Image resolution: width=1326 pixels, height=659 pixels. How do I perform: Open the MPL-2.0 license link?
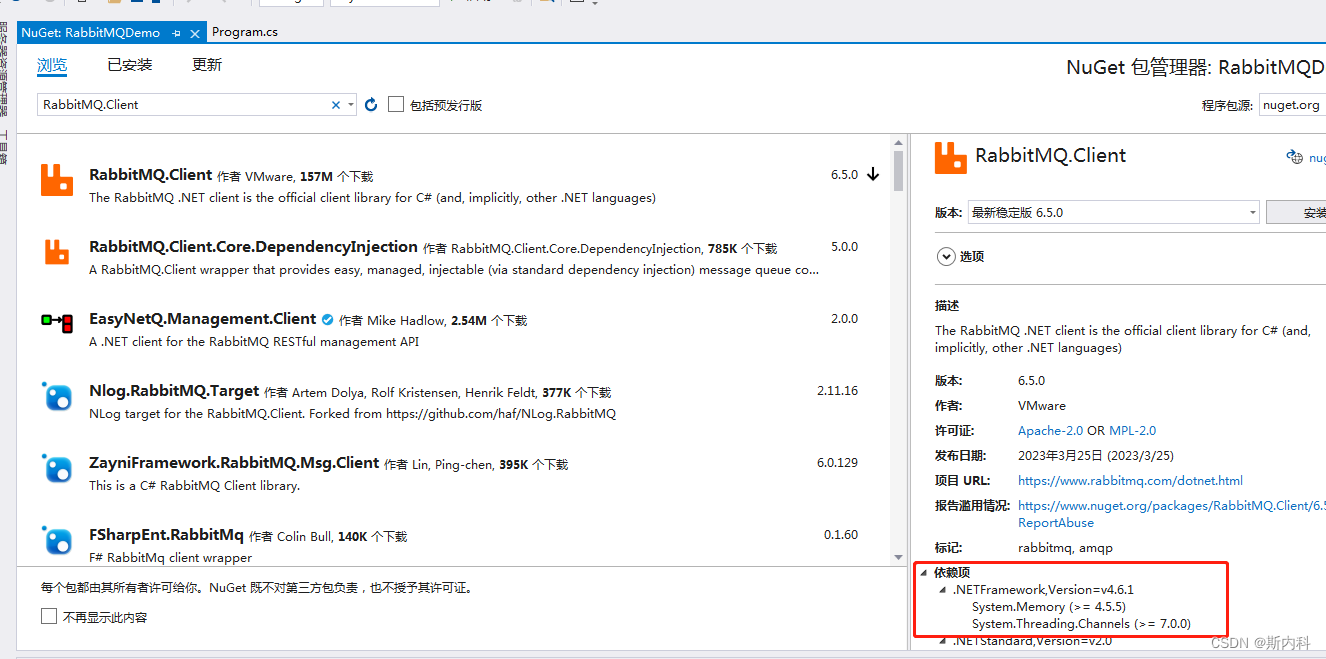click(x=1132, y=430)
